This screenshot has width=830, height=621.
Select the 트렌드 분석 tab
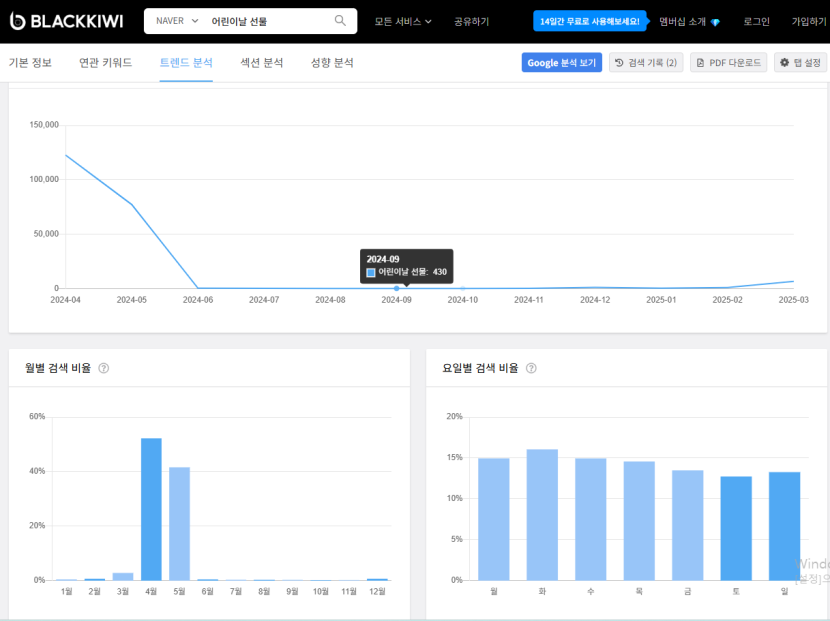[186, 62]
